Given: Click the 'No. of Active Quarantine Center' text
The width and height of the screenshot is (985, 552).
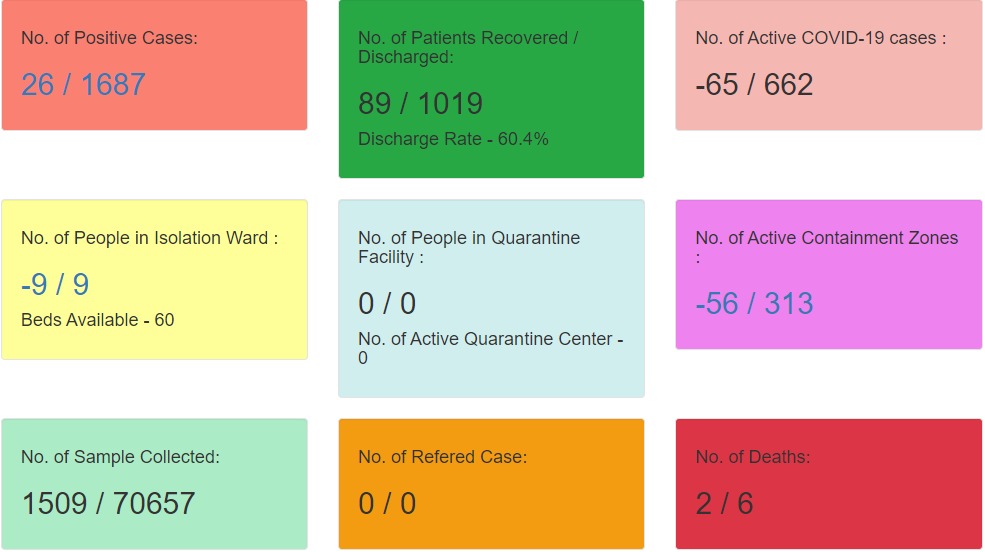Looking at the screenshot, I should point(485,340).
